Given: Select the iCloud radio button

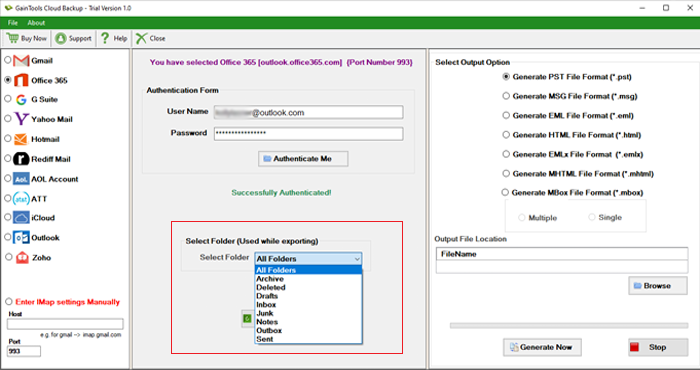Looking at the screenshot, I should (8, 217).
